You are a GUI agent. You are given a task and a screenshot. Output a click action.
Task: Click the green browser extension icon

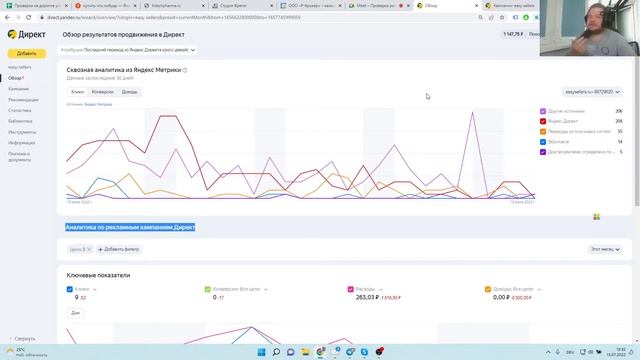[x=526, y=18]
